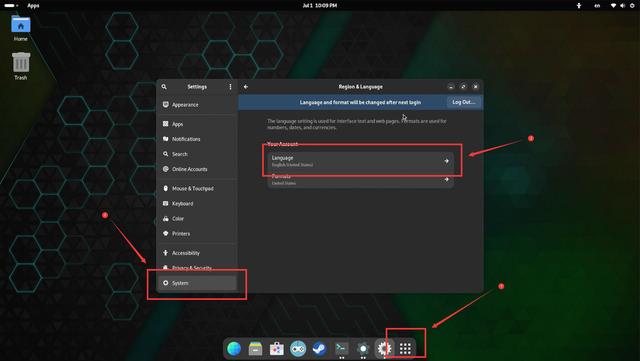This screenshot has width=640, height=361.
Task: Open the software store bag dock icon
Action: click(277, 349)
